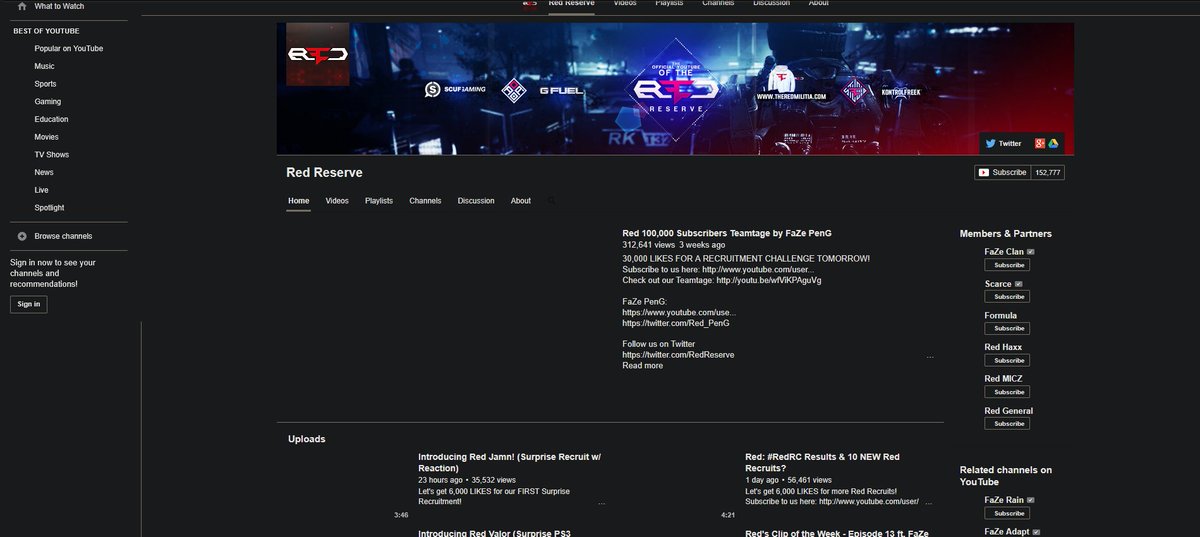This screenshot has height=537, width=1200.
Task: Open the FaZe Clan channel name
Action: (1004, 252)
